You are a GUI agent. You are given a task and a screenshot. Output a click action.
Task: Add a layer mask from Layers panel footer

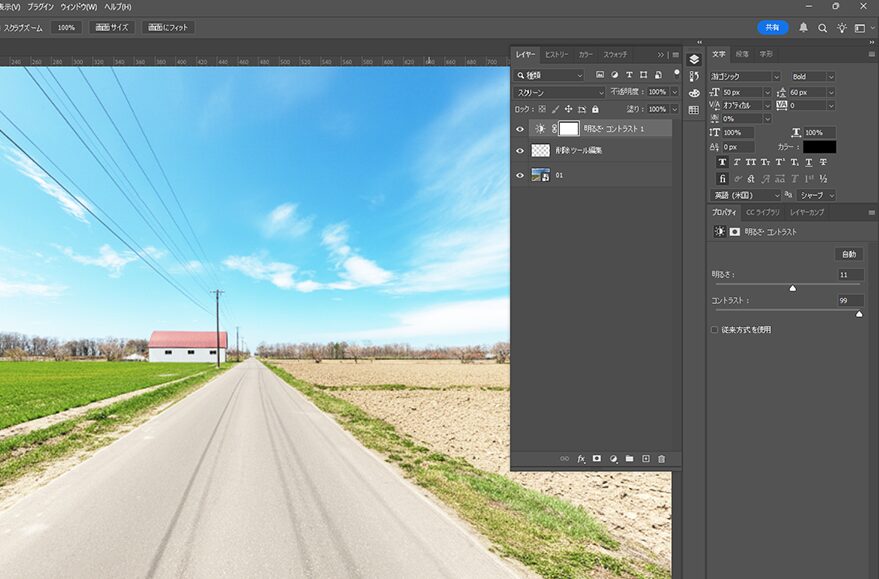(x=596, y=458)
